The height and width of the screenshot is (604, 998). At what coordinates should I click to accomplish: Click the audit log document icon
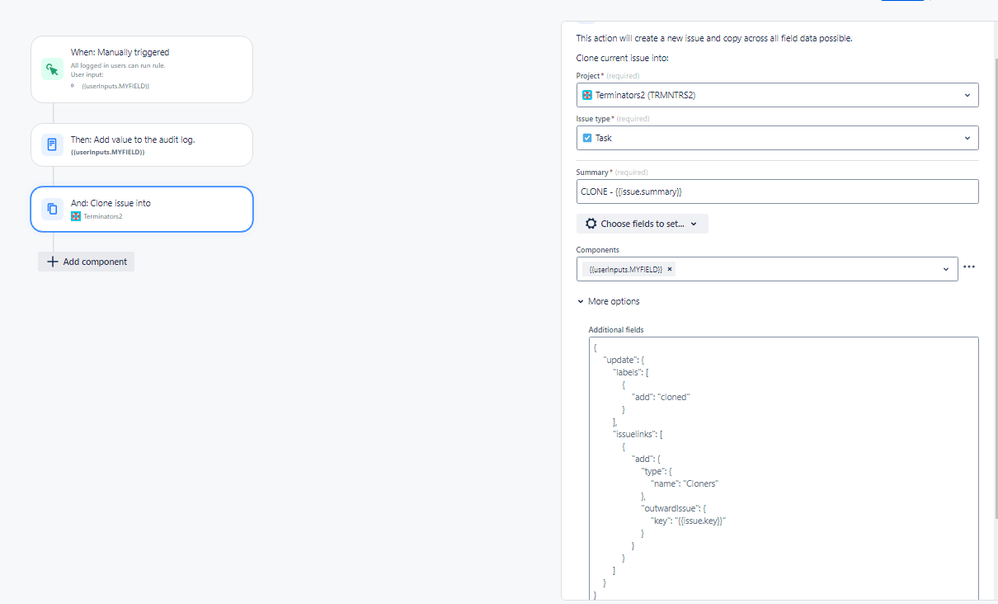pyautogui.click(x=52, y=144)
